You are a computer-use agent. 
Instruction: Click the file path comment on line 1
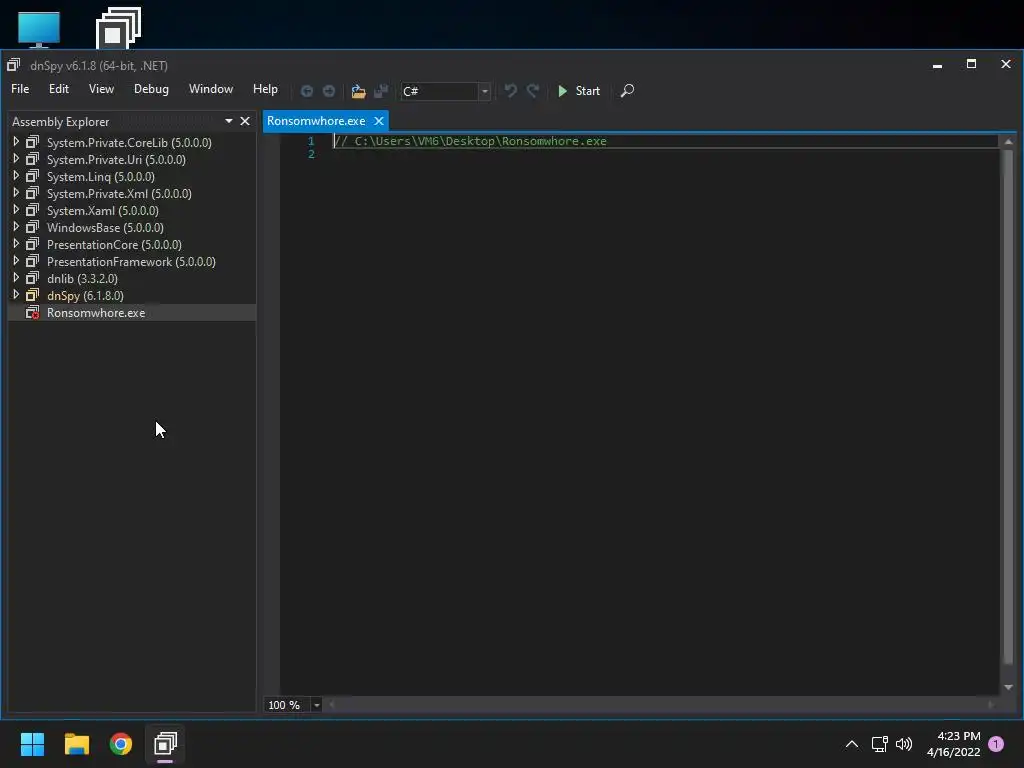[x=470, y=141]
